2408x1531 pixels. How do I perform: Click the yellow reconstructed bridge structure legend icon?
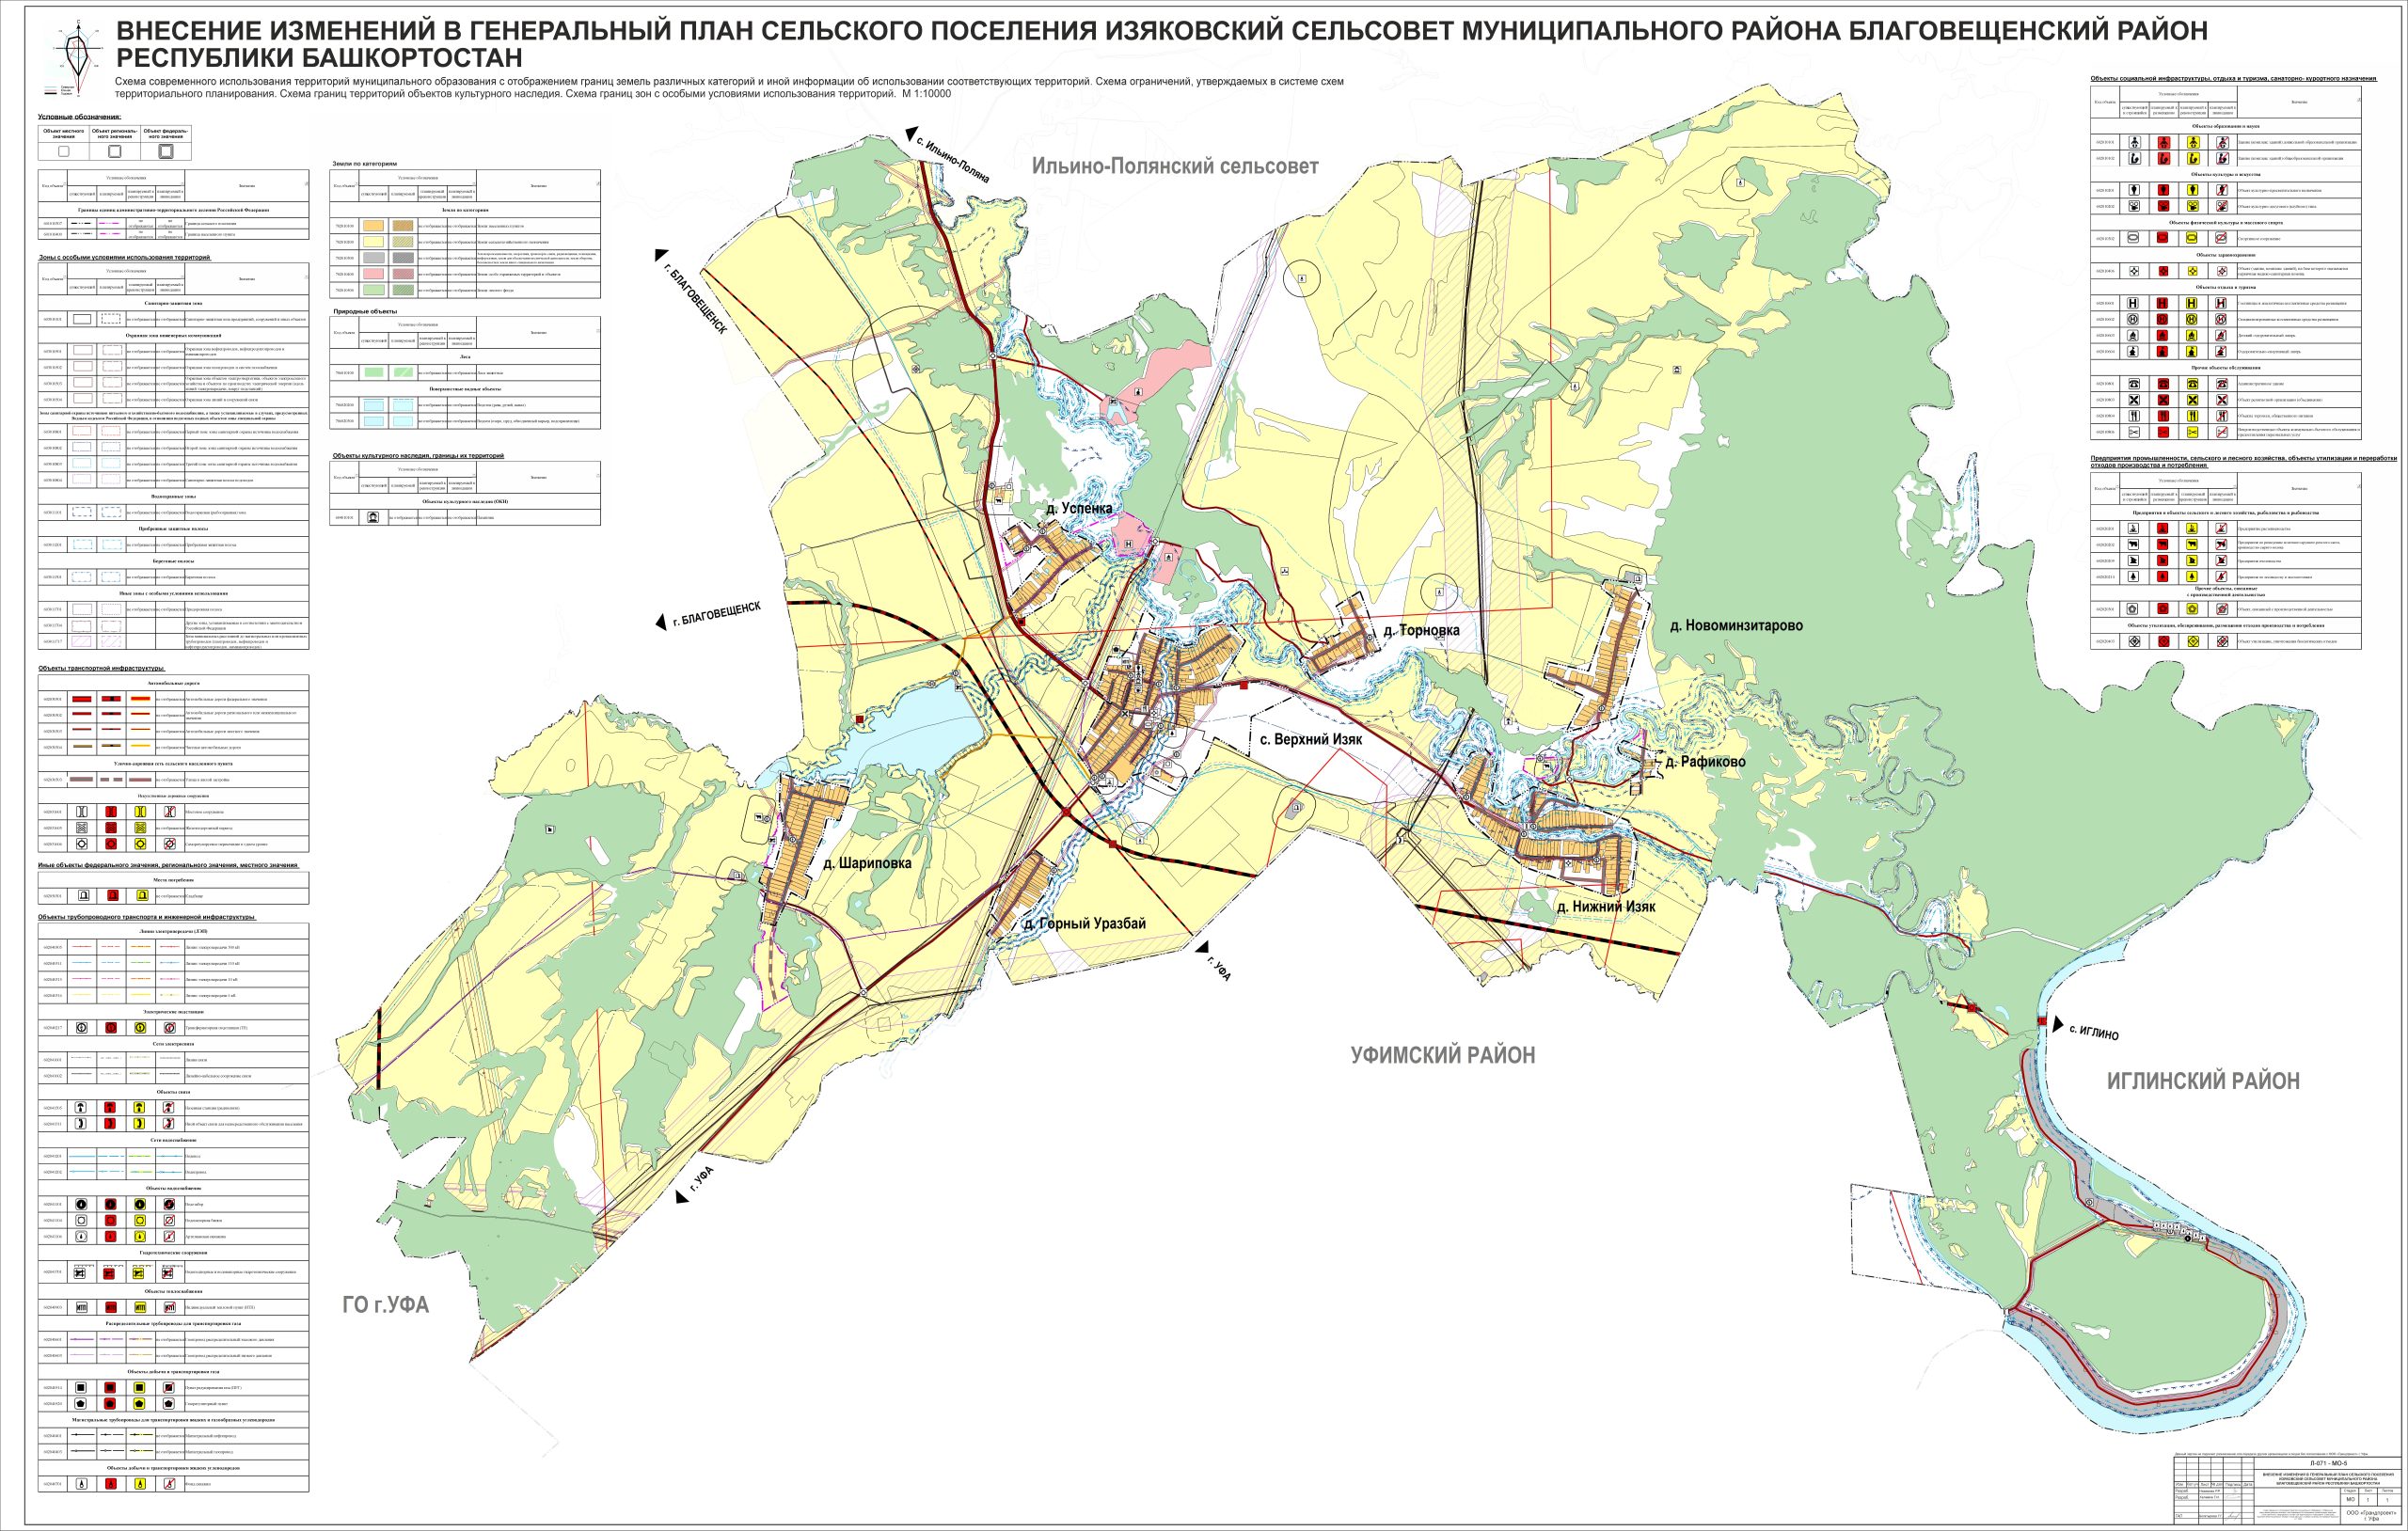[x=143, y=811]
